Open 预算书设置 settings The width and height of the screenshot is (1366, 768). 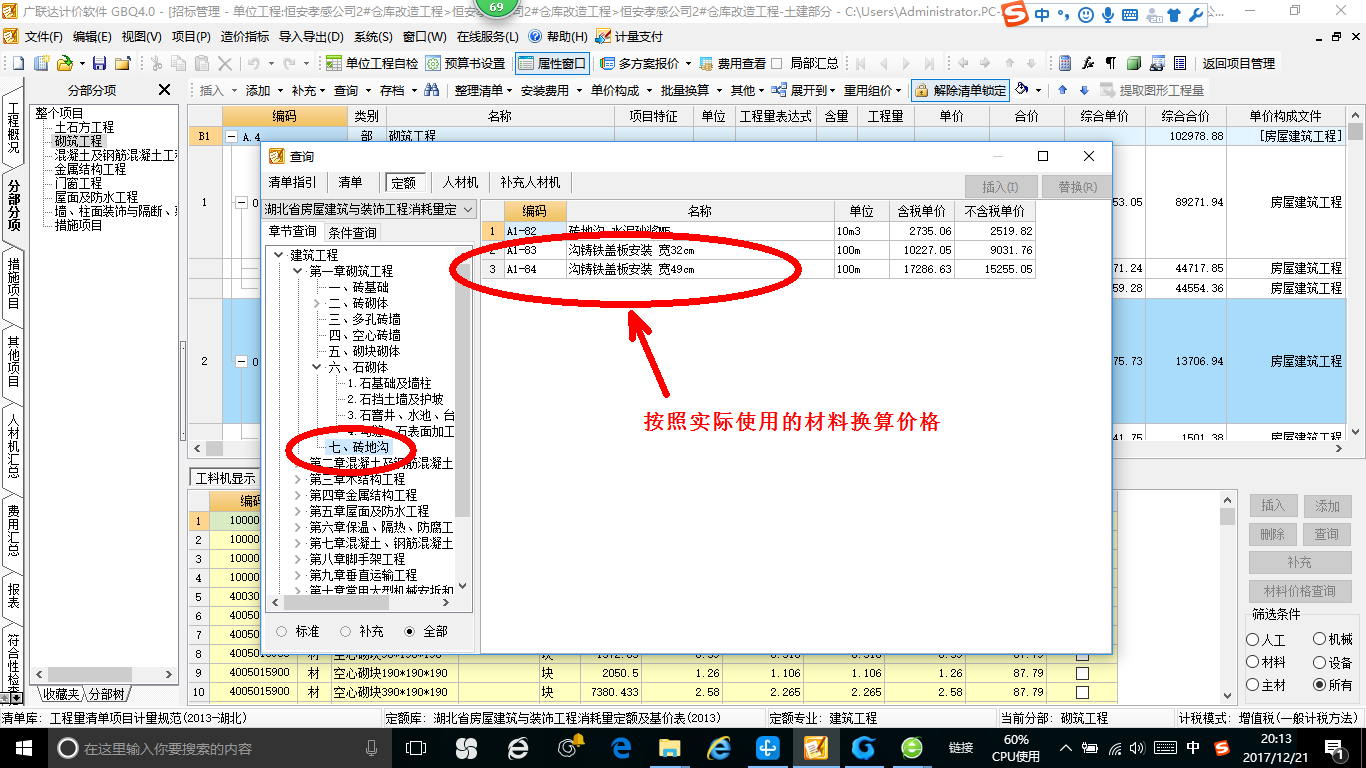[x=465, y=63]
